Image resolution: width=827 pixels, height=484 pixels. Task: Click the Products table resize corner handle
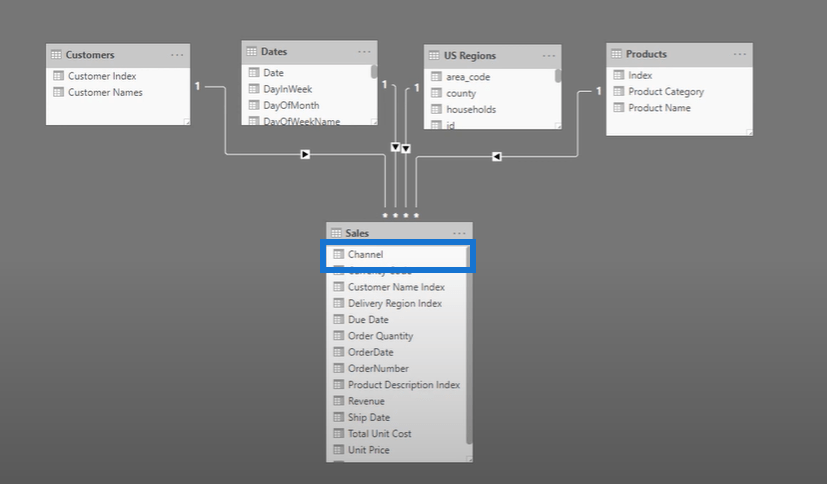click(747, 131)
